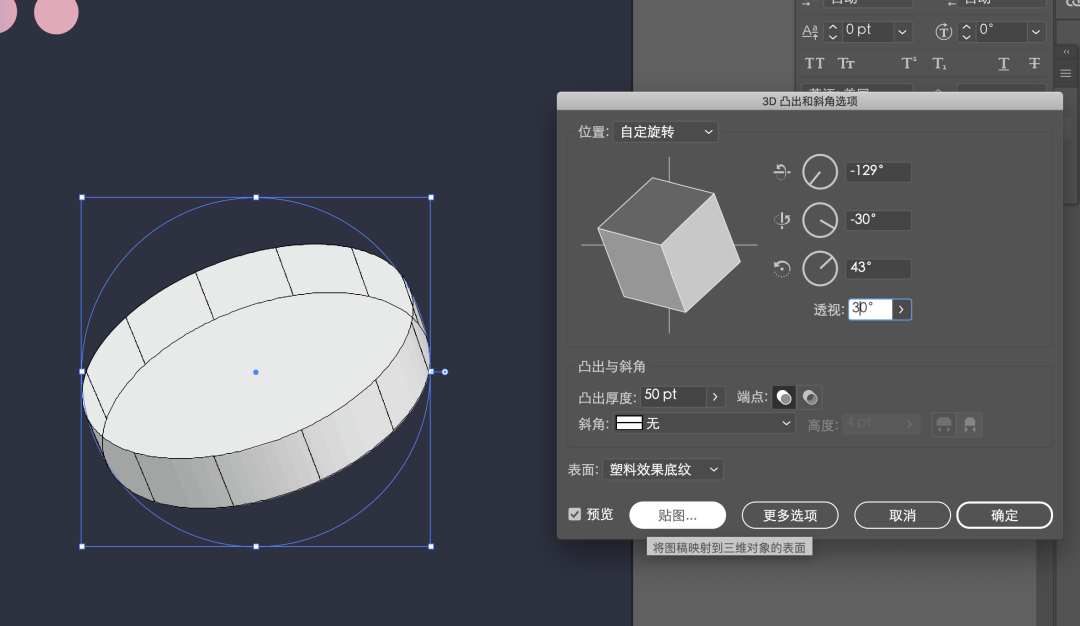Collapse the panel dock double-arrow
This screenshot has width=1080, height=626.
pyautogui.click(x=1066, y=51)
